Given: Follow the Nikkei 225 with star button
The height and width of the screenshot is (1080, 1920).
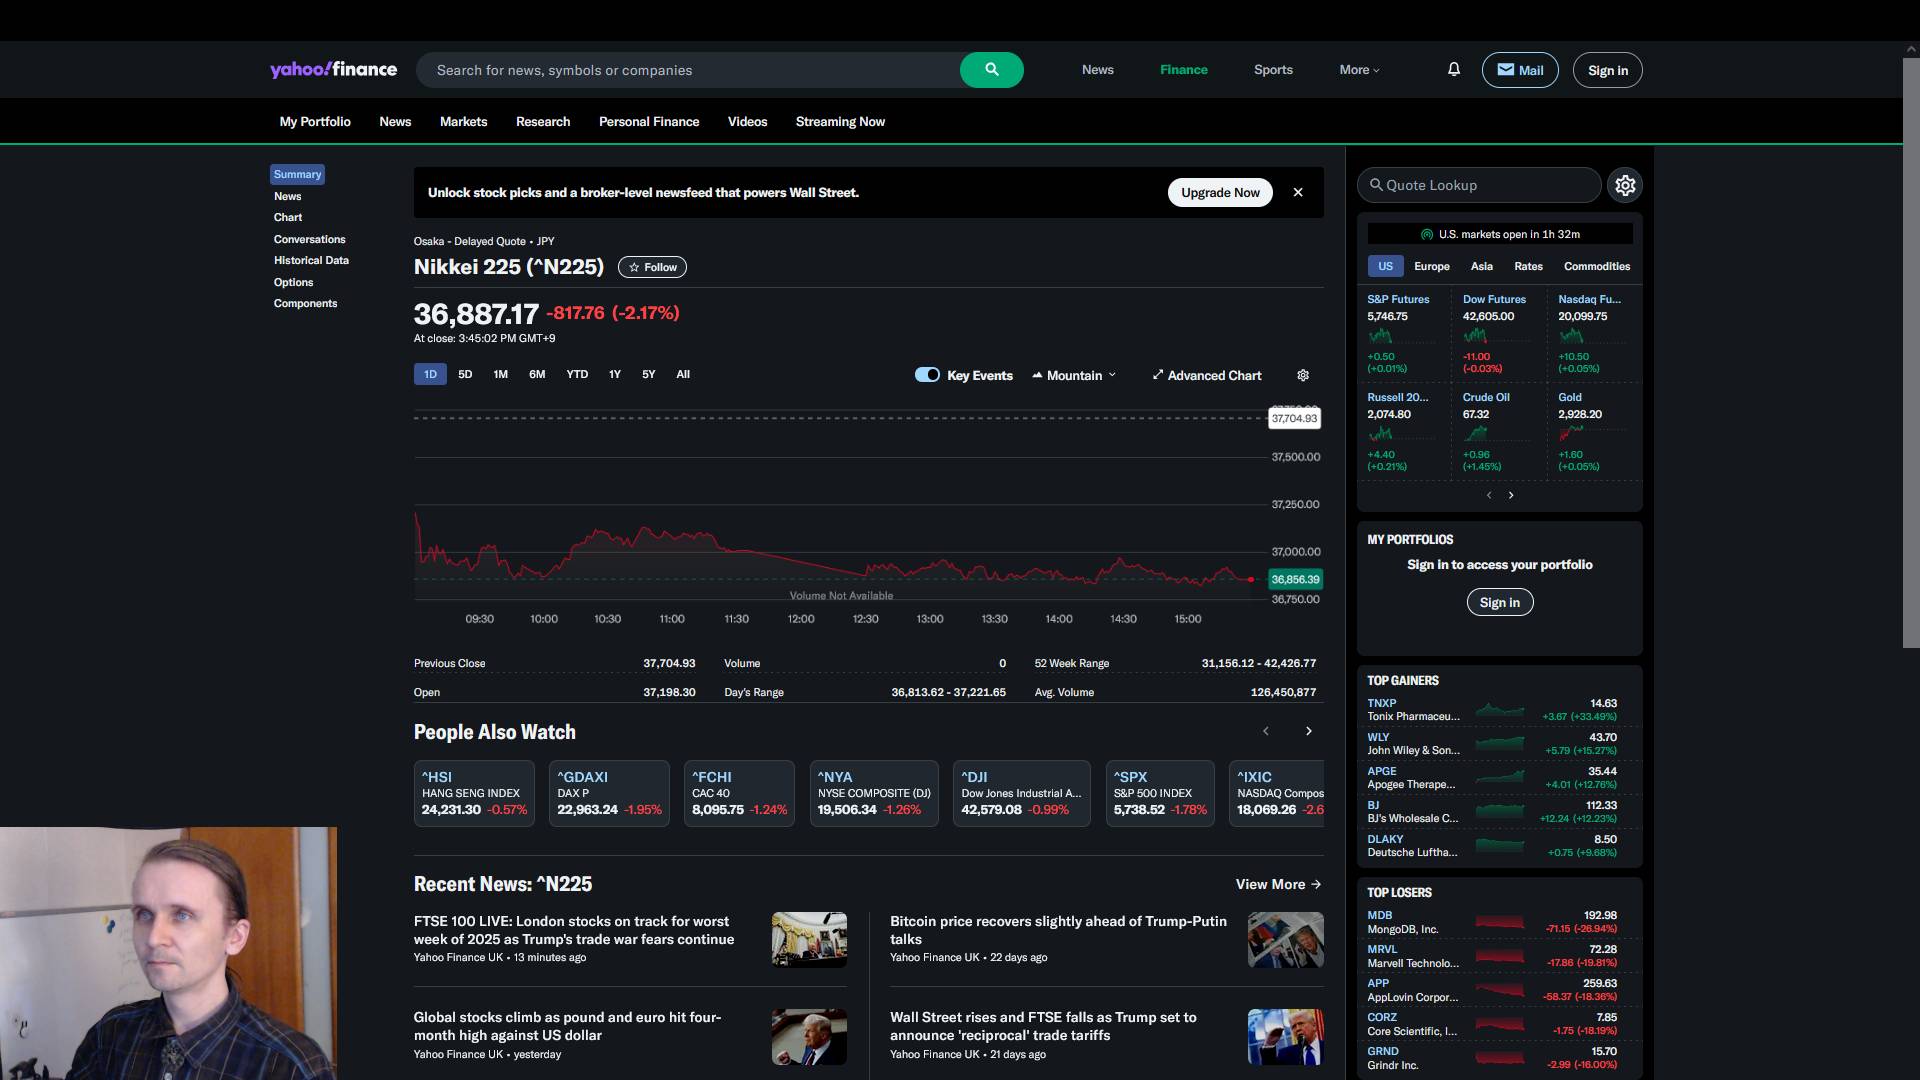Looking at the screenshot, I should pos(652,267).
